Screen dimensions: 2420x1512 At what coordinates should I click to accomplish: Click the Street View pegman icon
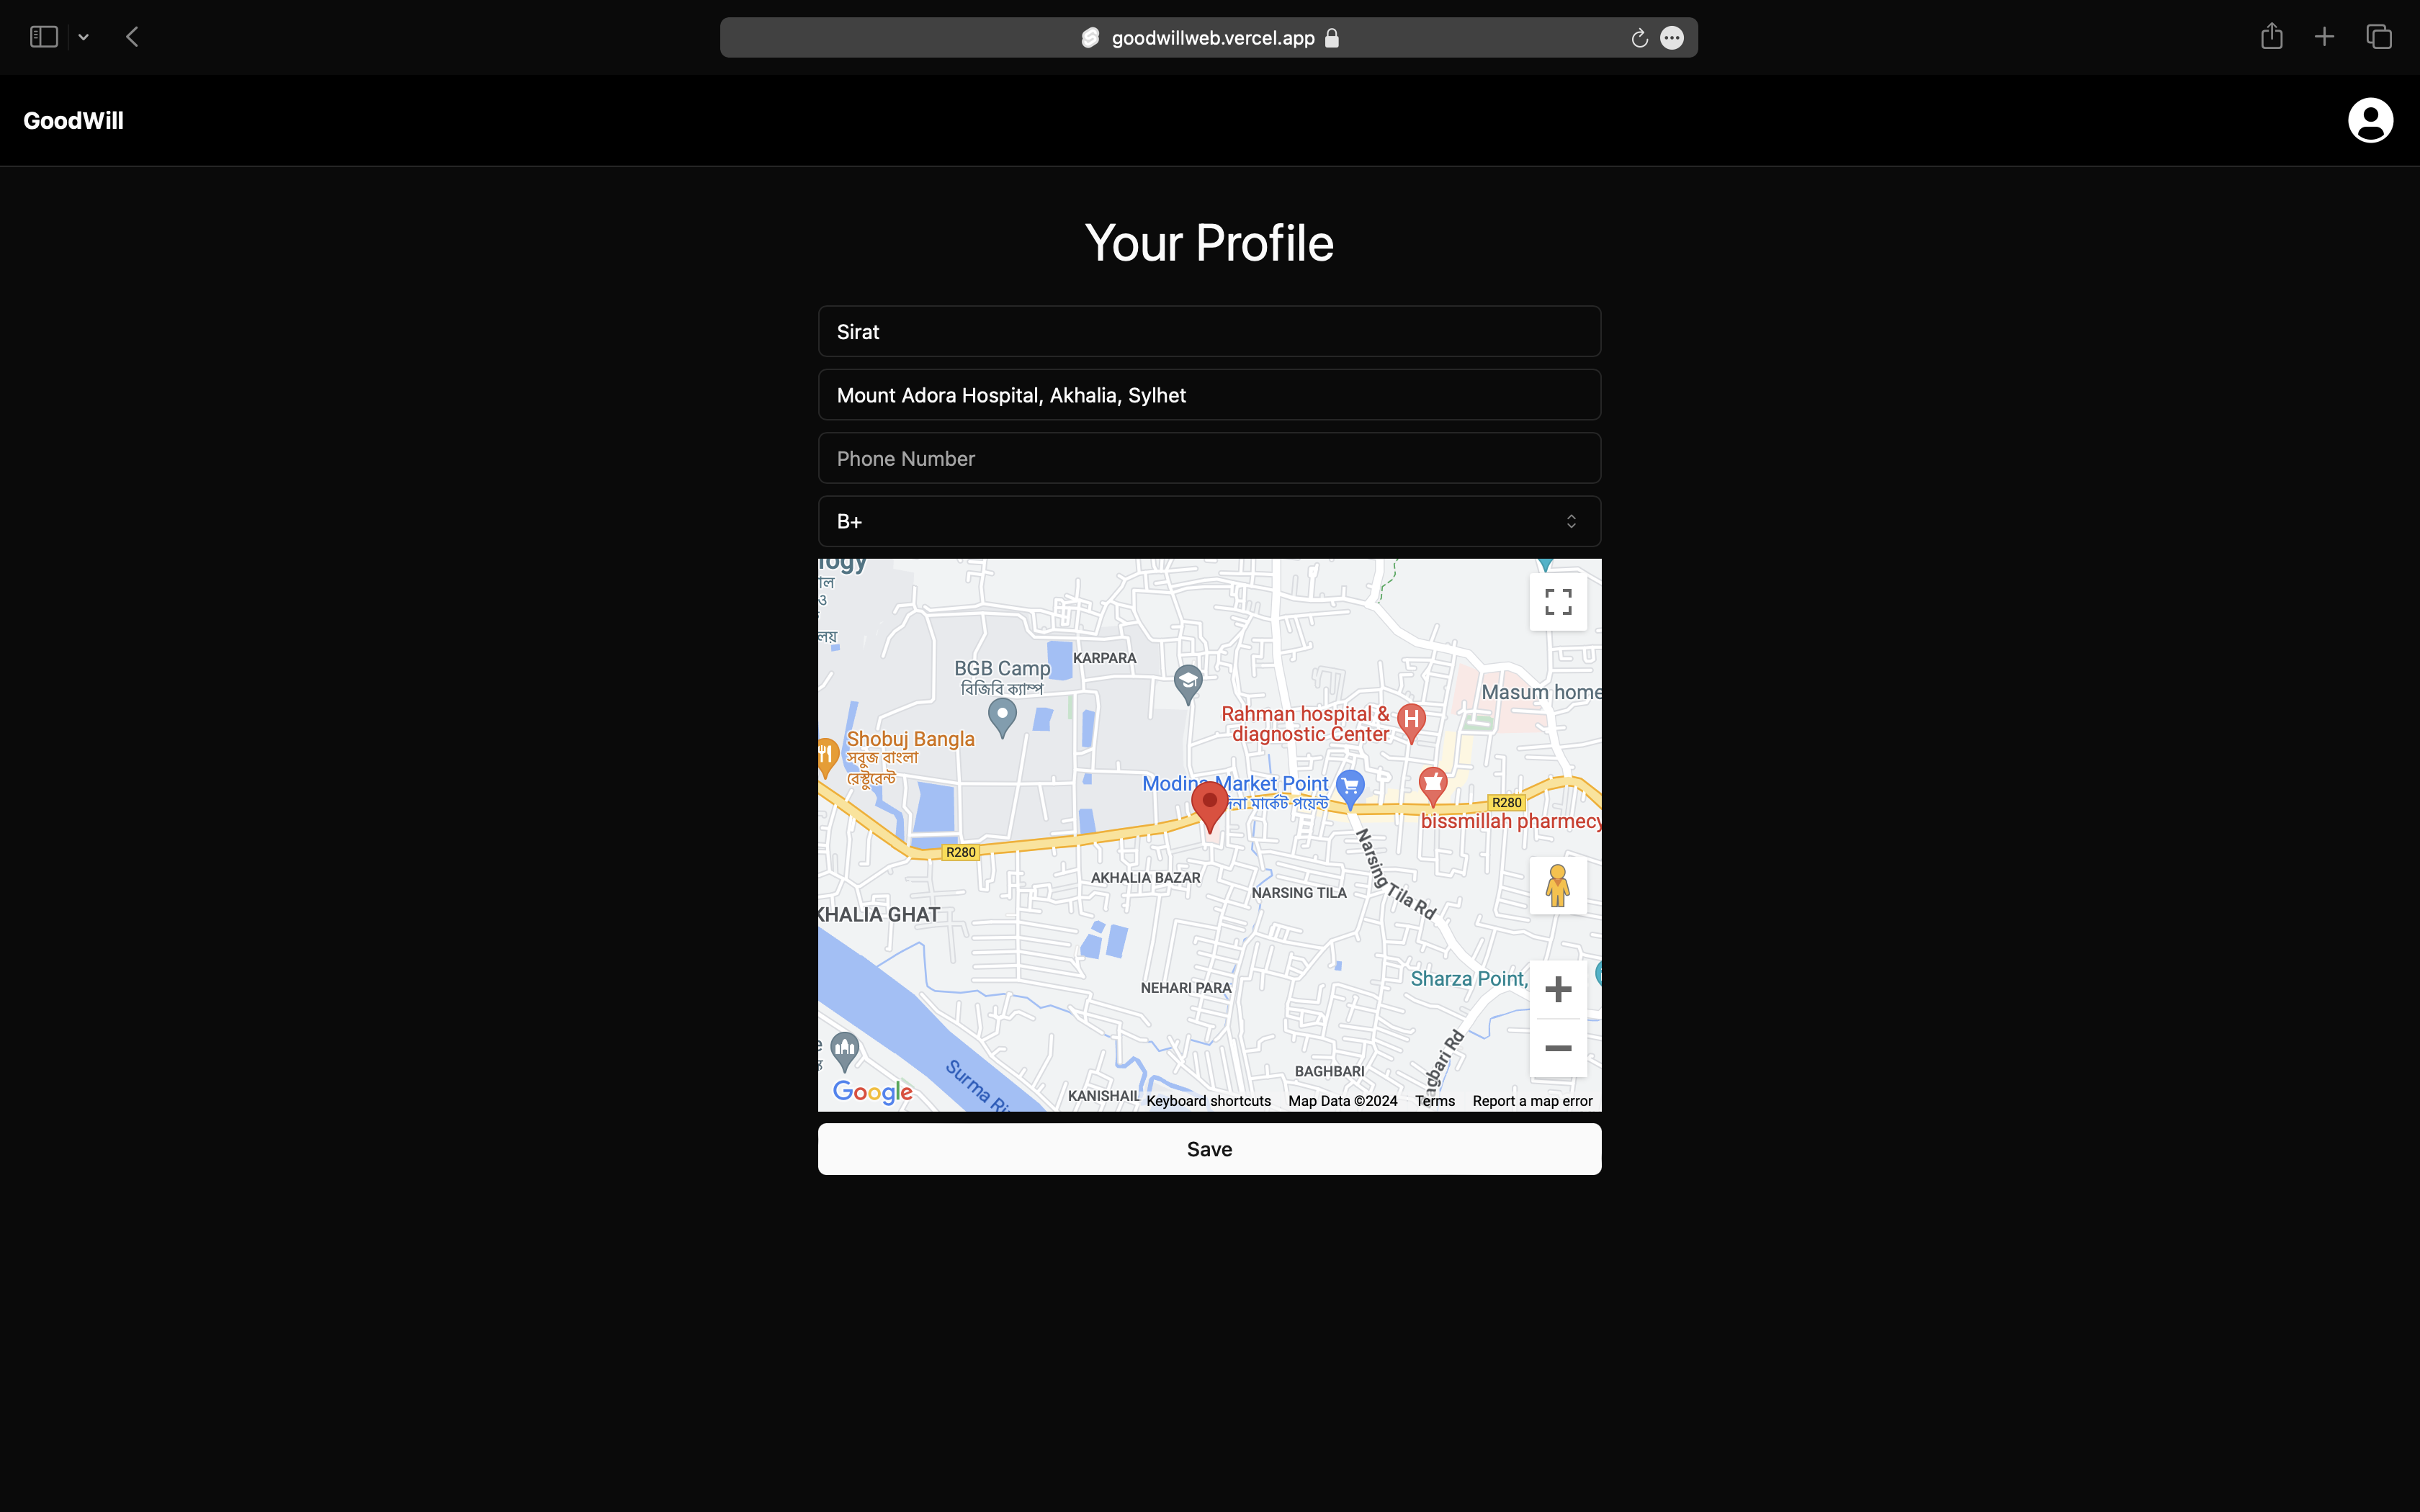[1557, 886]
